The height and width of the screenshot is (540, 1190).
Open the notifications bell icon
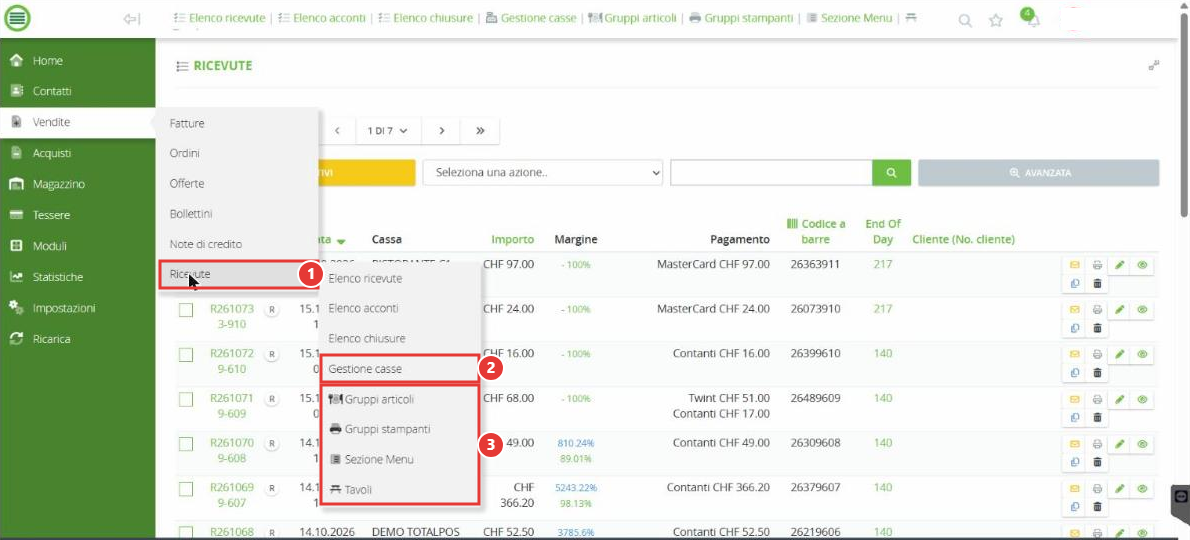1033,20
